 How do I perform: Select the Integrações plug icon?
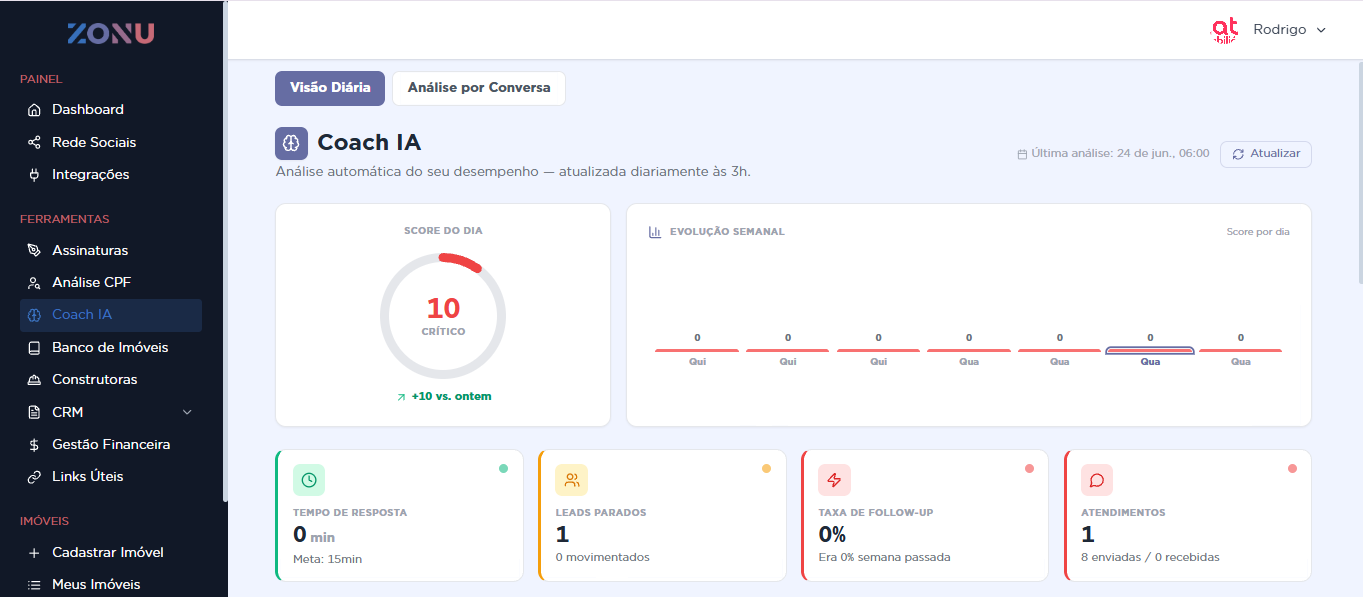point(34,175)
